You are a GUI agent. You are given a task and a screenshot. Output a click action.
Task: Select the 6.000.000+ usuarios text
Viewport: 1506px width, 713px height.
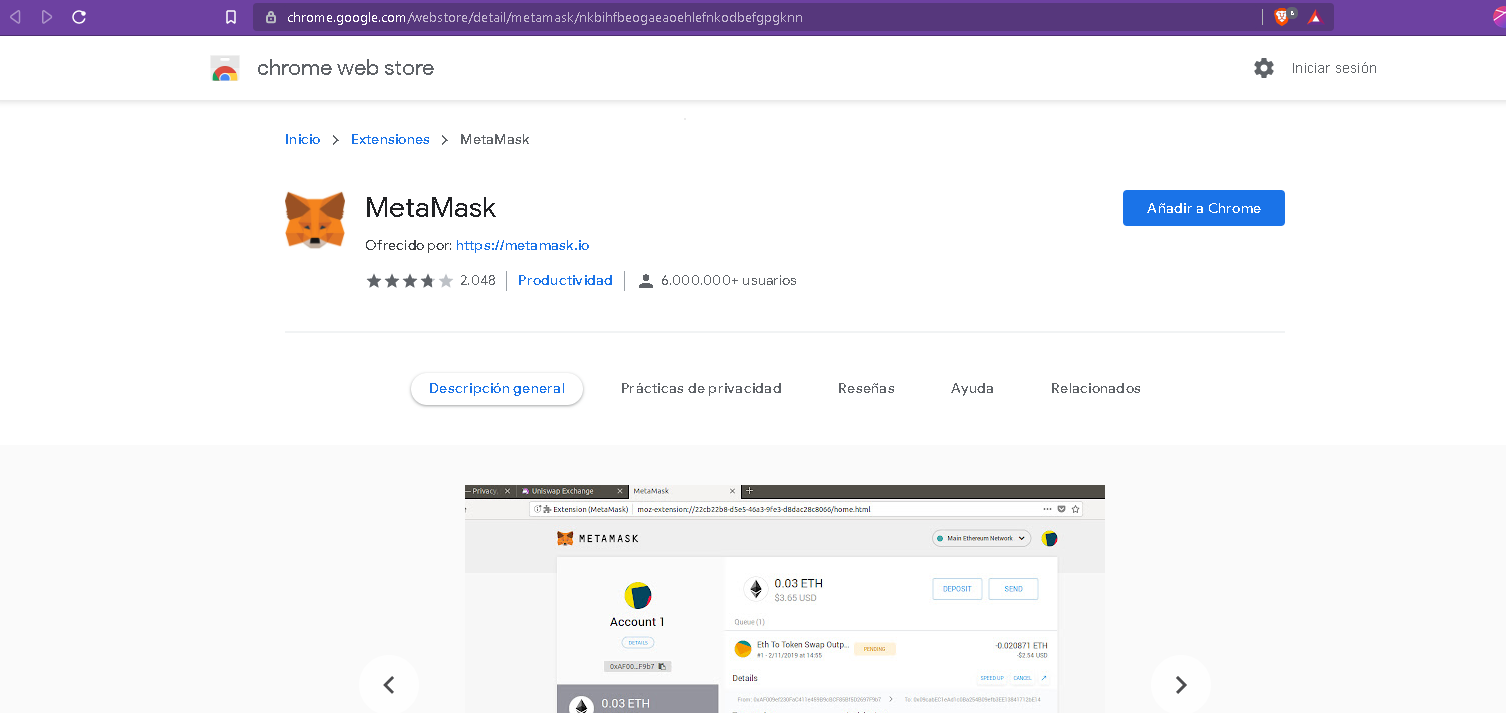[x=729, y=281]
